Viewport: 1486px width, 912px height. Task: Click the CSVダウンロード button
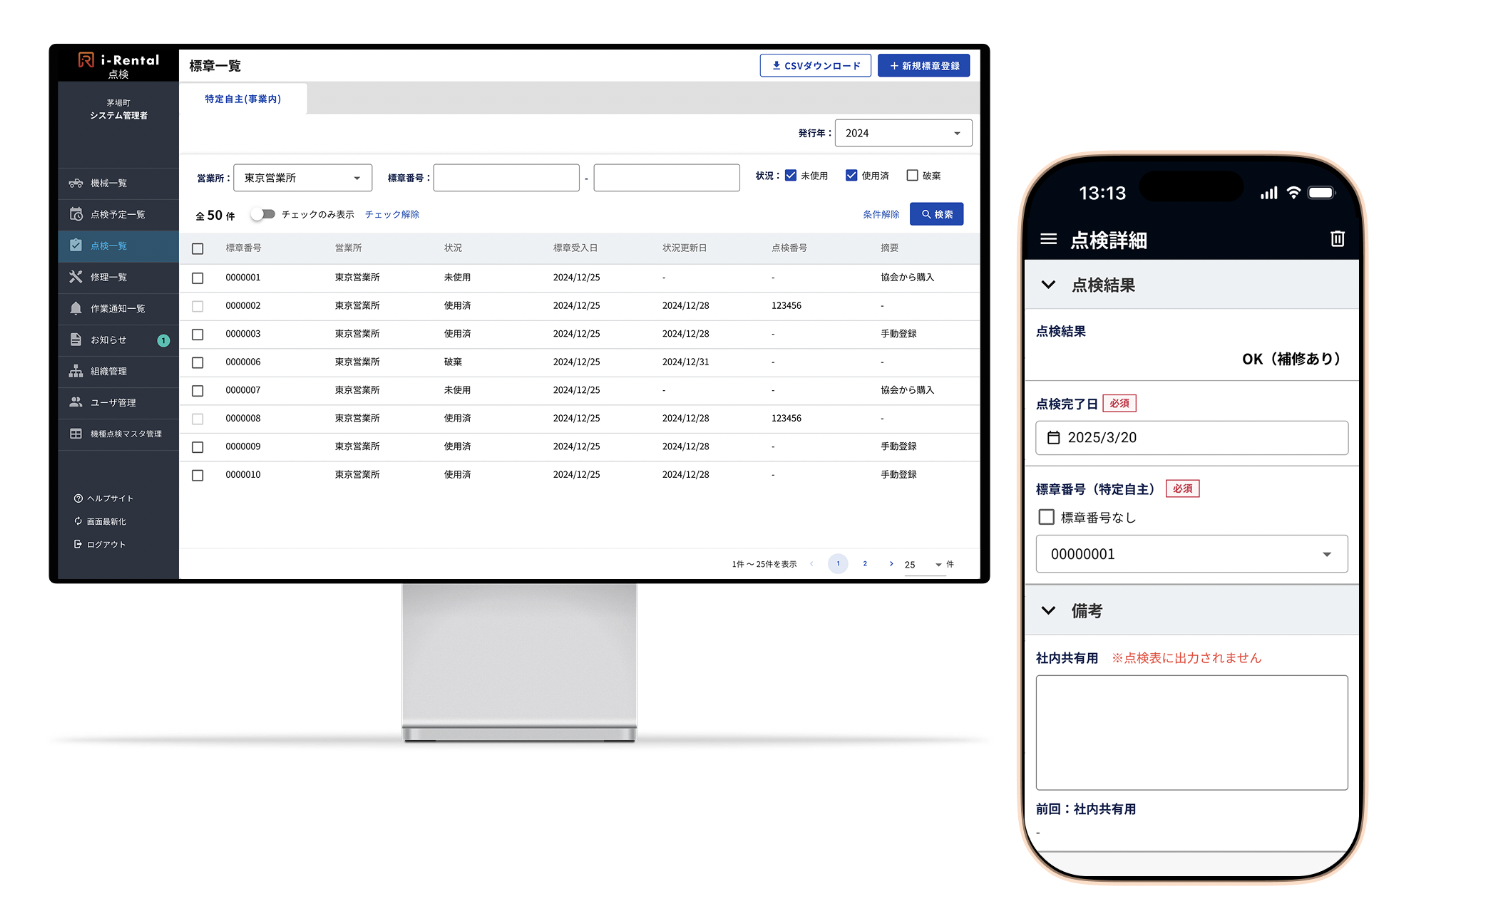[815, 66]
